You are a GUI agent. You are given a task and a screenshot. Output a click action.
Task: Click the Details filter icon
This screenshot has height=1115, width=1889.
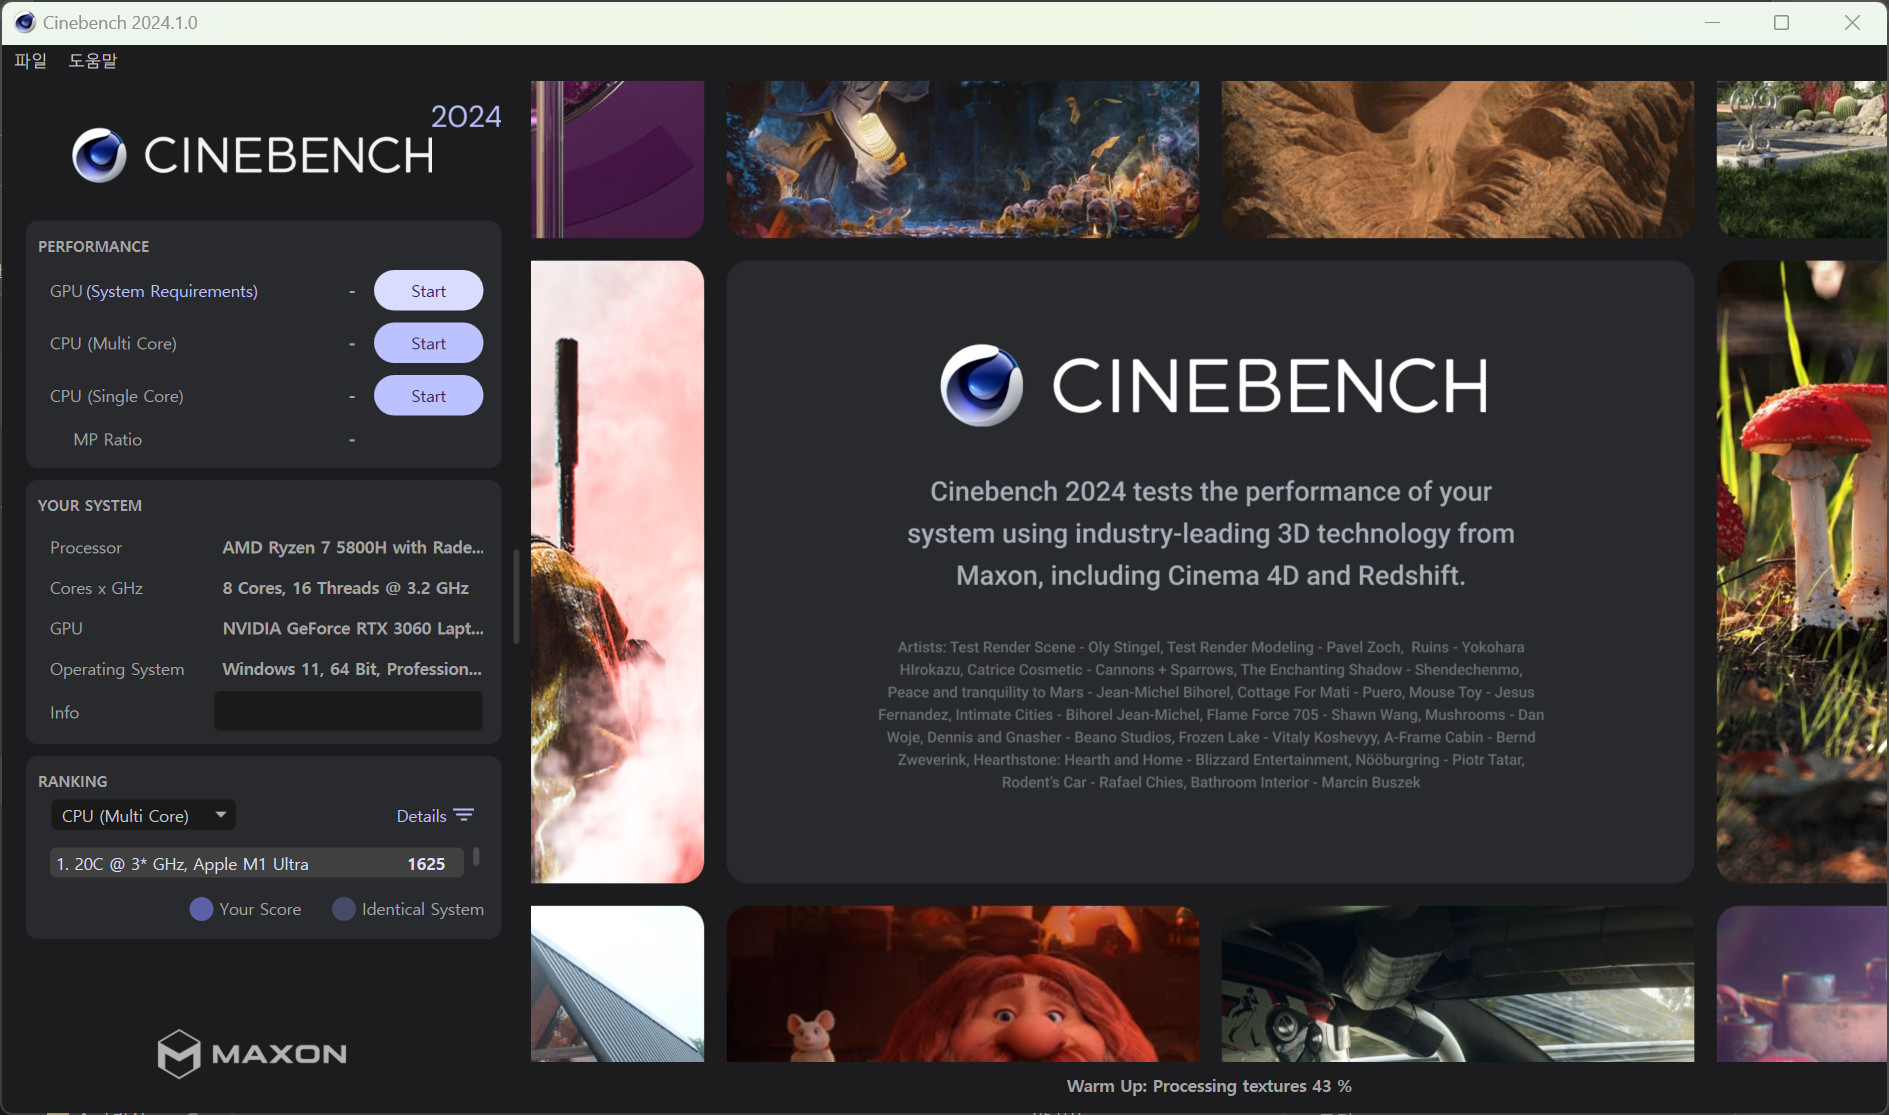[464, 815]
